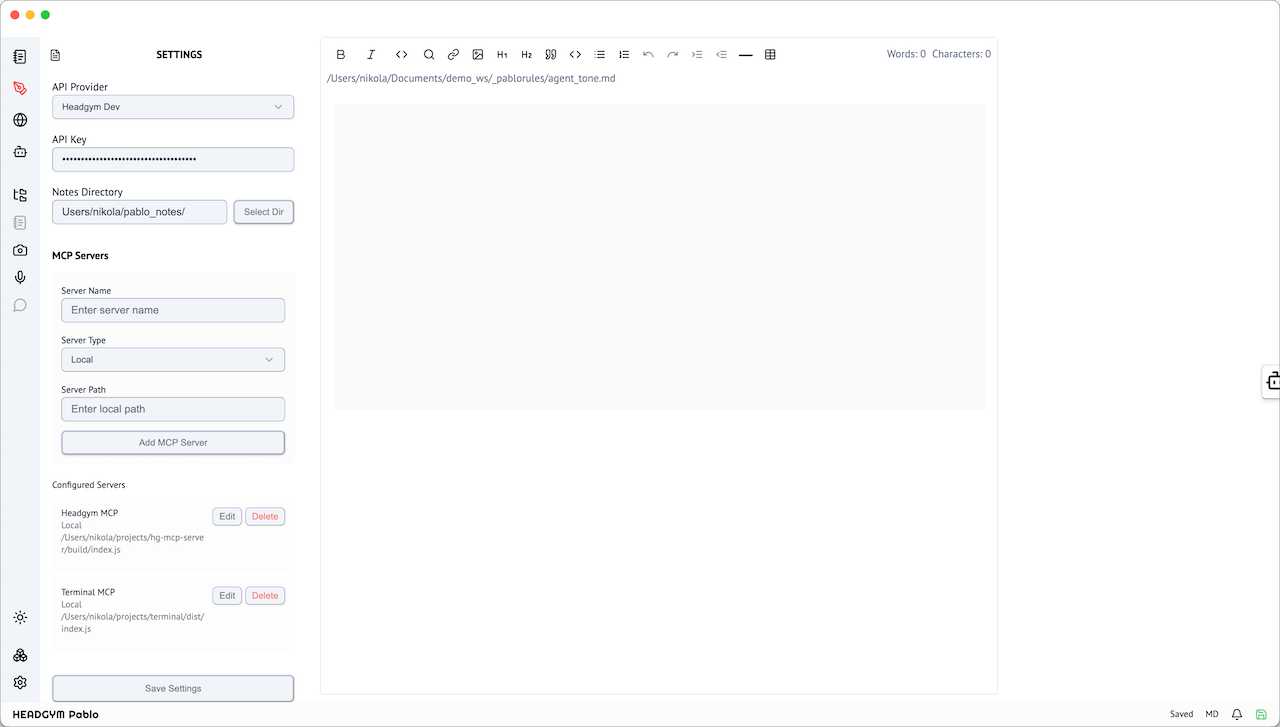The image size is (1280, 727).
Task: Open the magnifier search tool in toolbar
Action: [x=429, y=55]
